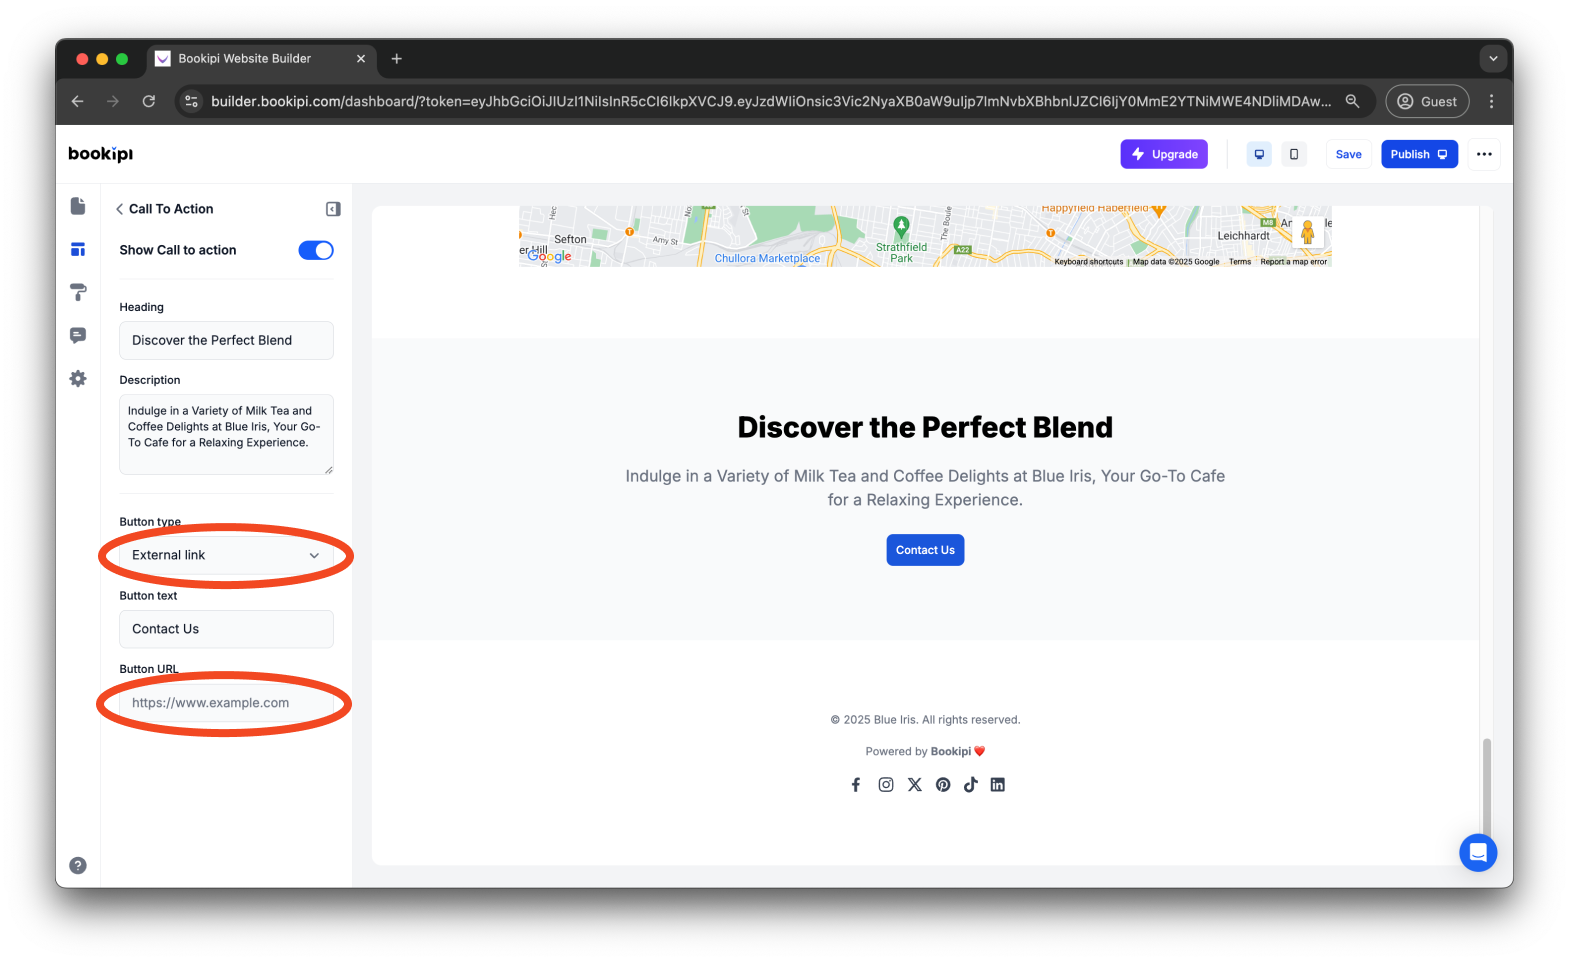1569x961 pixels.
Task: Go back in browser history
Action: coord(78,101)
